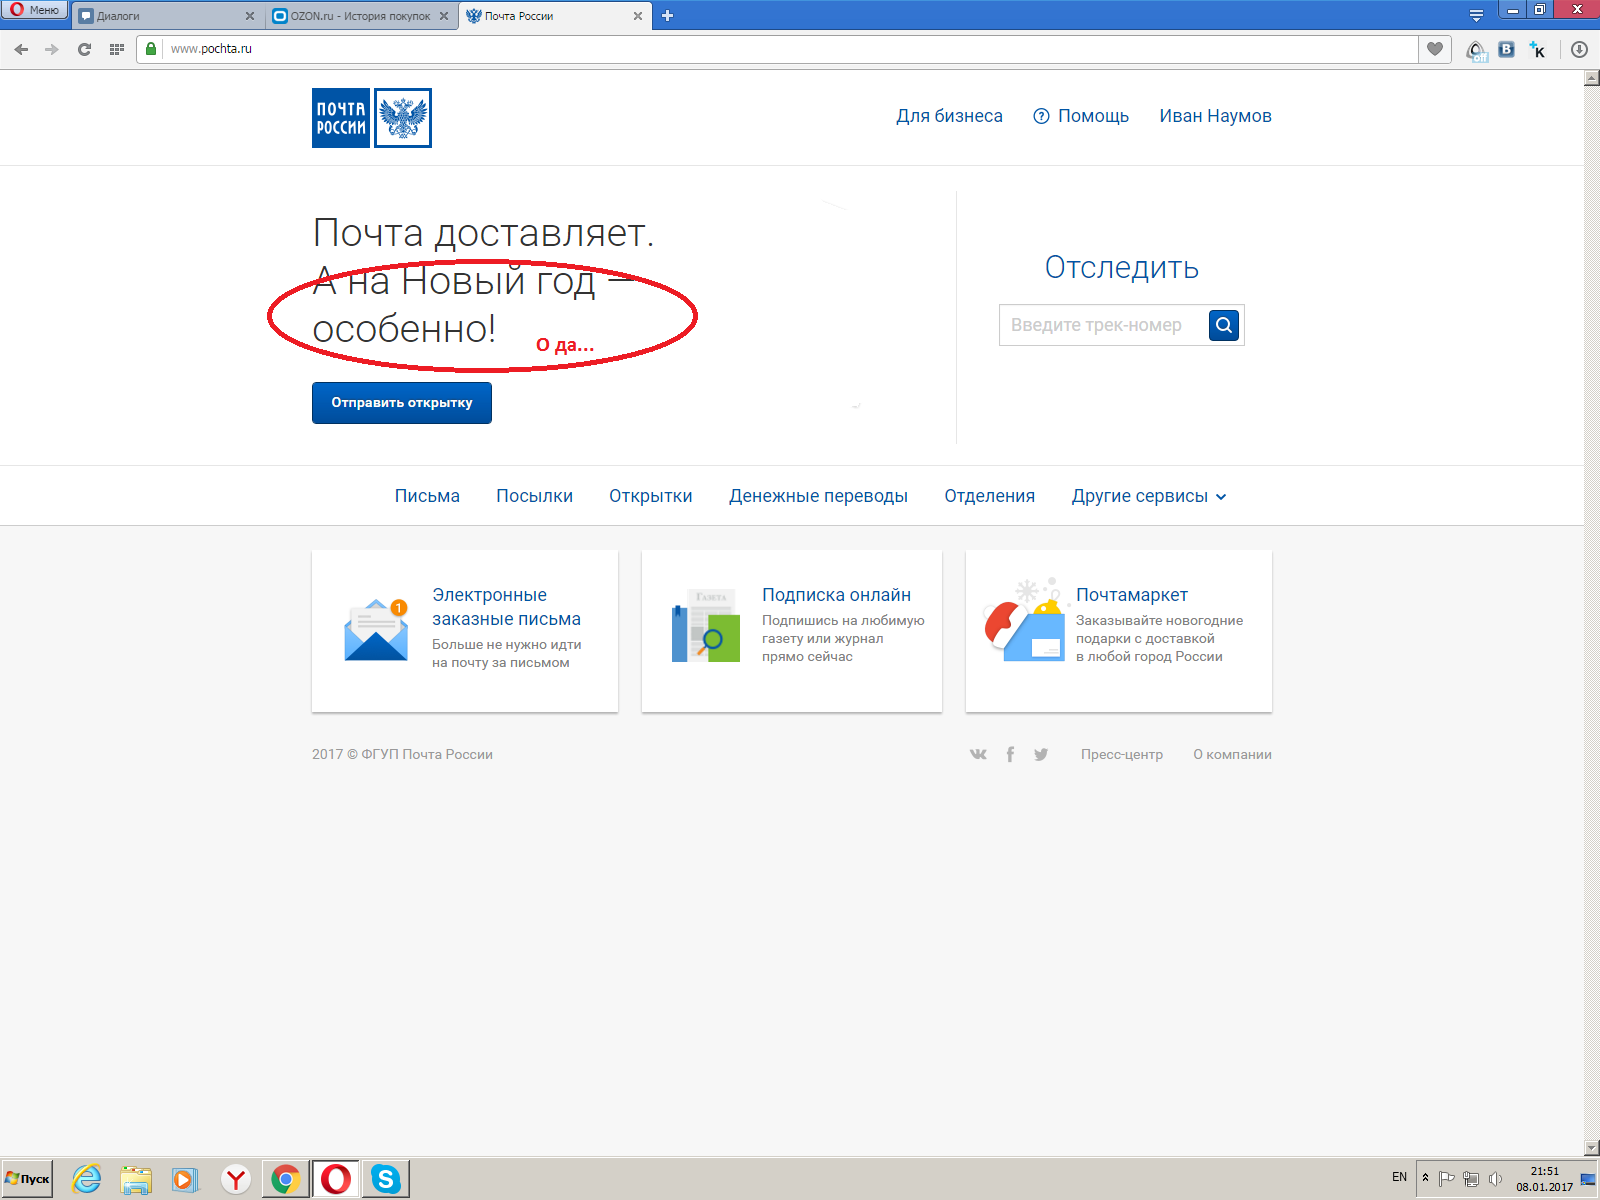Open the Facebook footer icon
The height and width of the screenshot is (1200, 1600).
point(1010,755)
